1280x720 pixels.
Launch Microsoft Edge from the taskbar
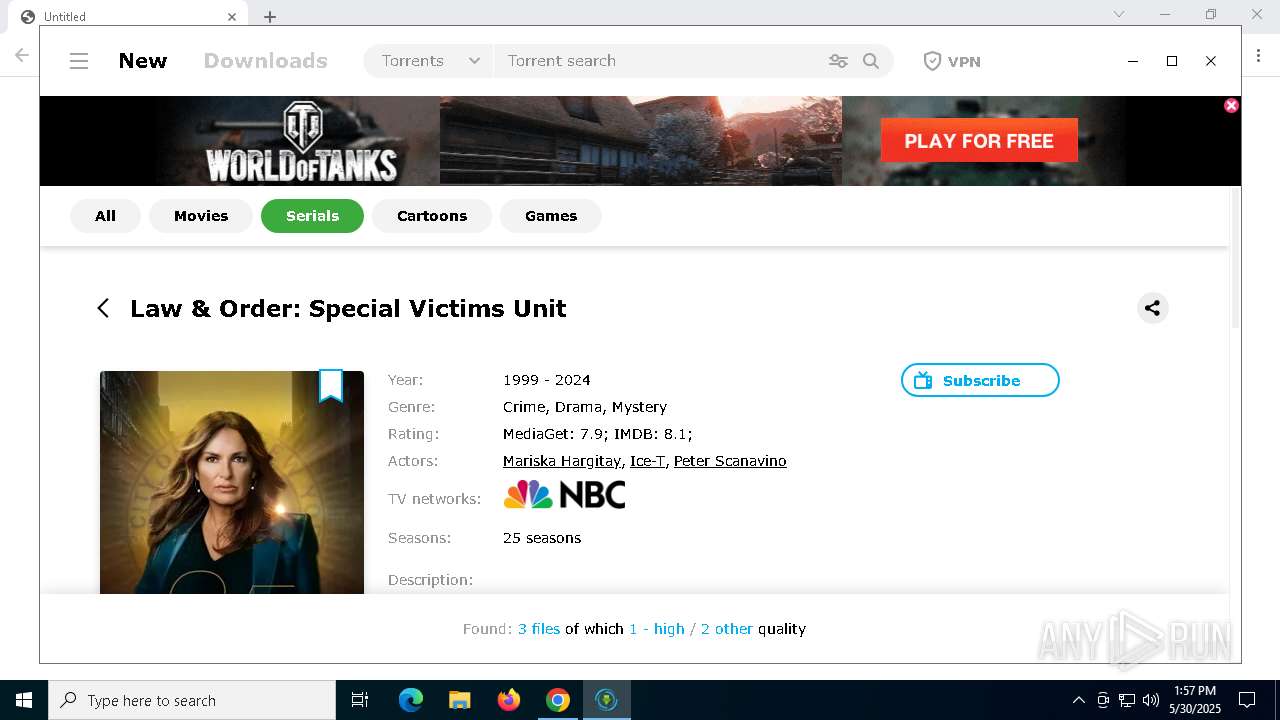[x=411, y=700]
